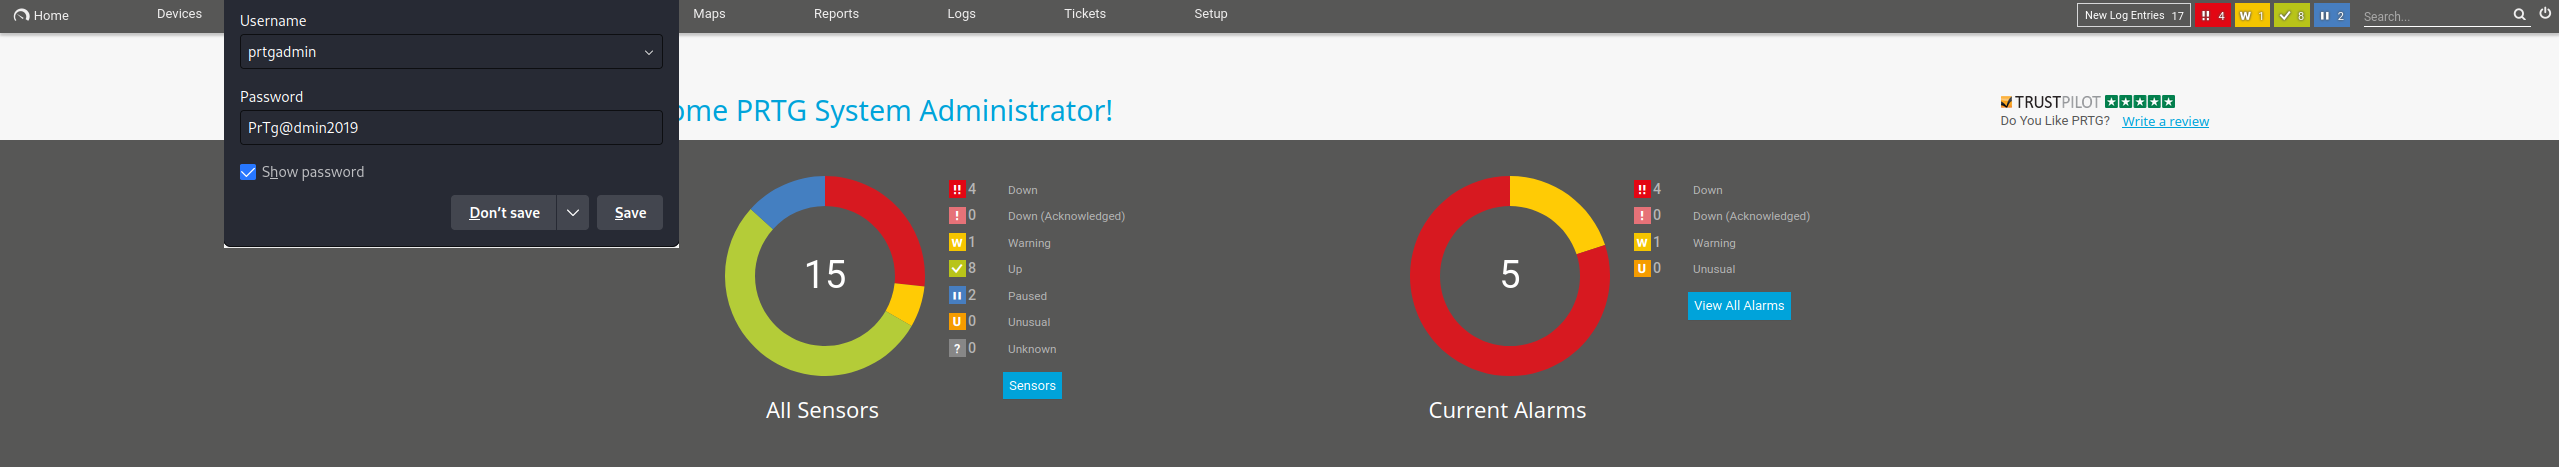
Task: Click the Password input field
Action: [451, 128]
